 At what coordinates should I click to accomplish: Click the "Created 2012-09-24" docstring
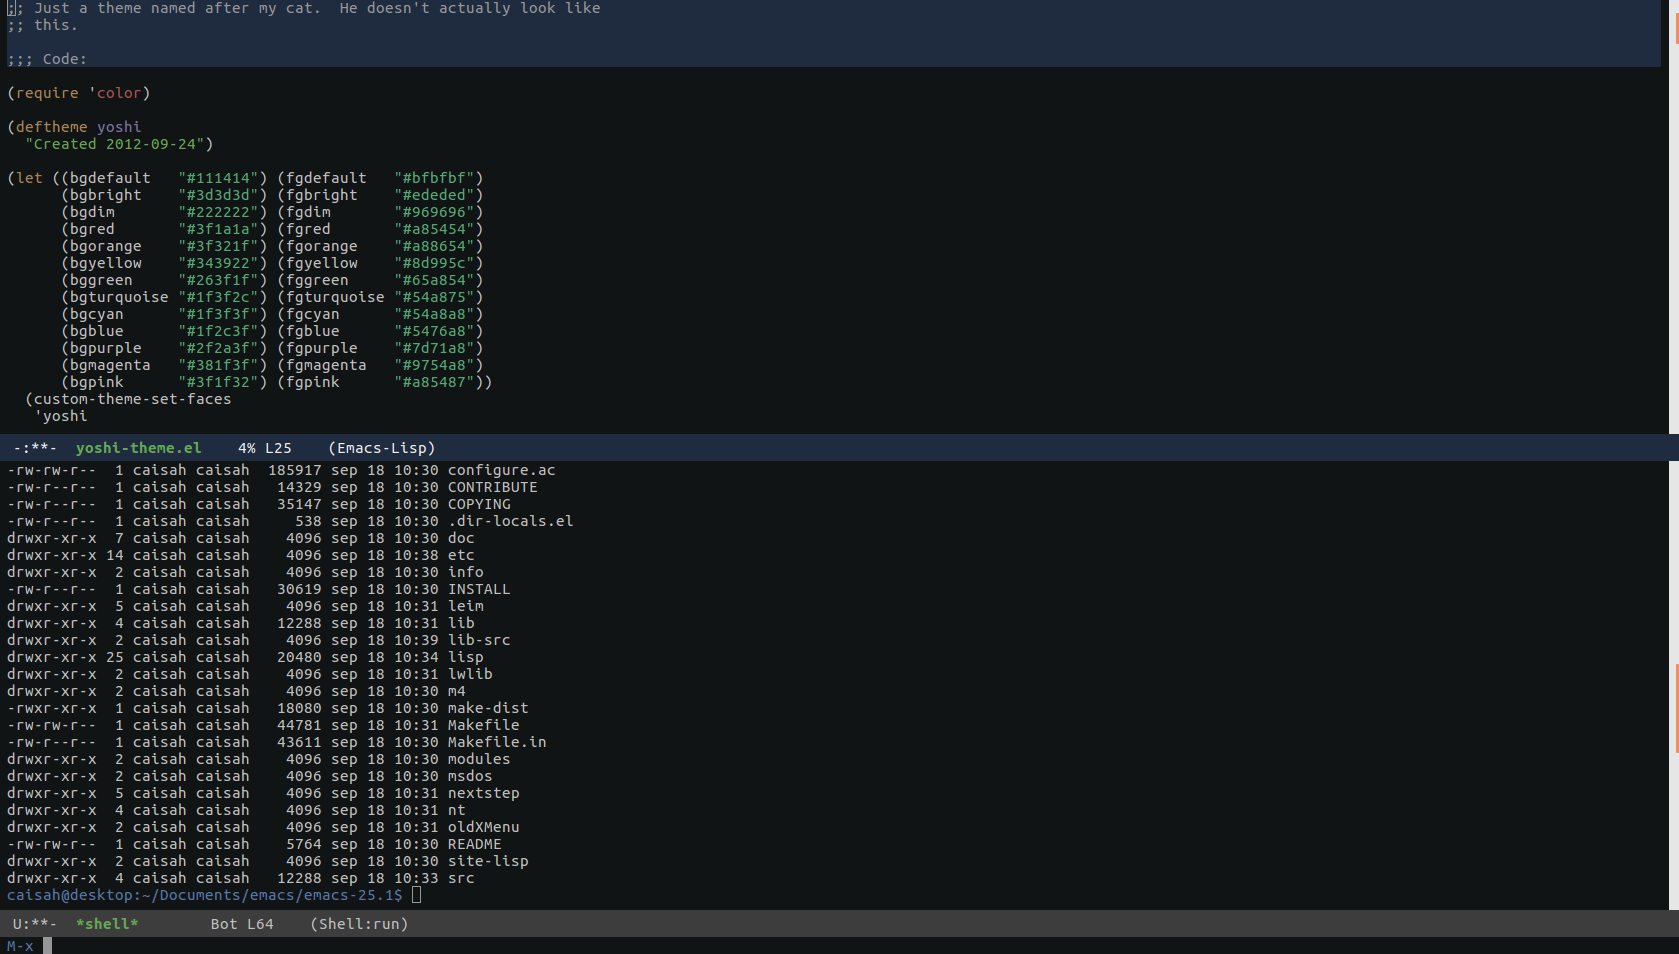[x=114, y=144]
